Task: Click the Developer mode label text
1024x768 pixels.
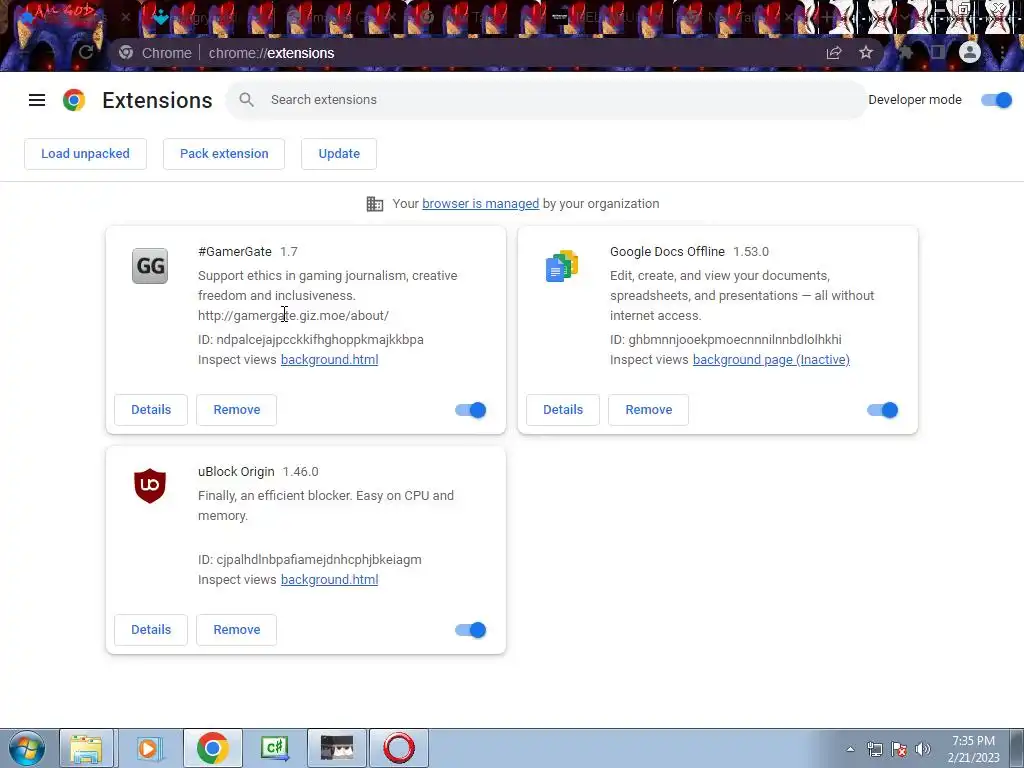Action: (915, 100)
